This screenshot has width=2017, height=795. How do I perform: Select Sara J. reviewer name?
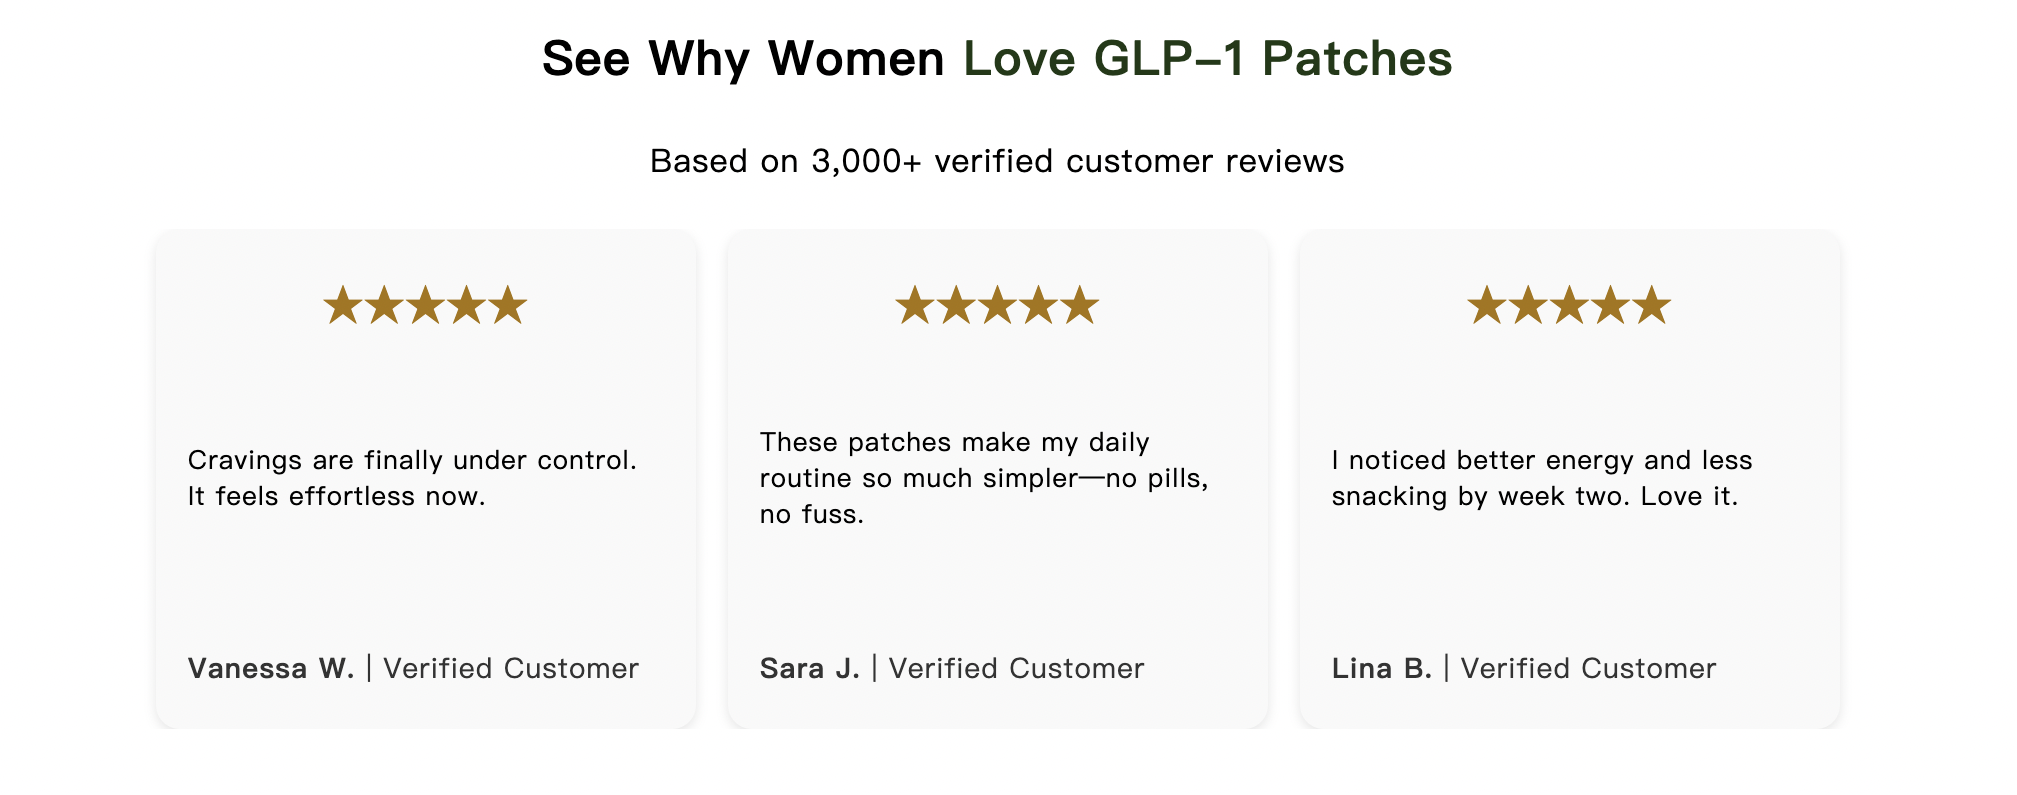point(810,668)
